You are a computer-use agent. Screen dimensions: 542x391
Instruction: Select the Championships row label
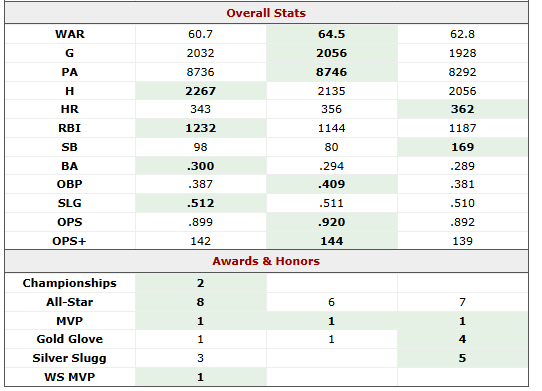click(70, 283)
